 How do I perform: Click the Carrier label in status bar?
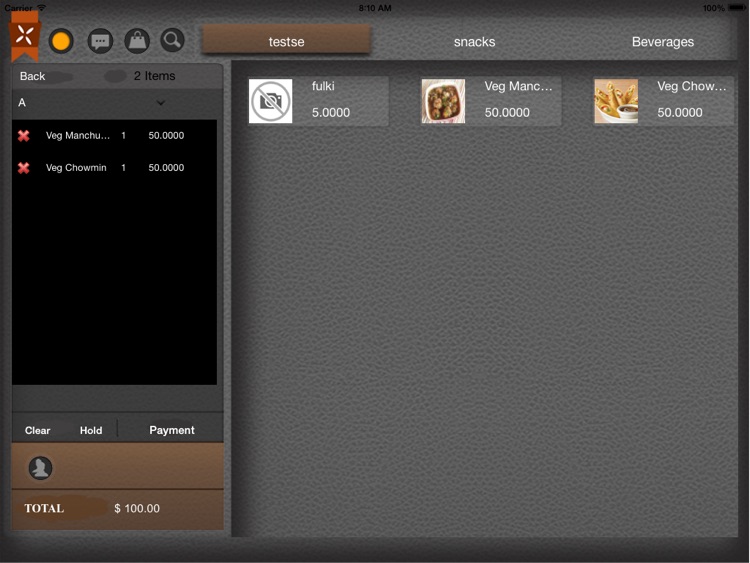pos(19,8)
